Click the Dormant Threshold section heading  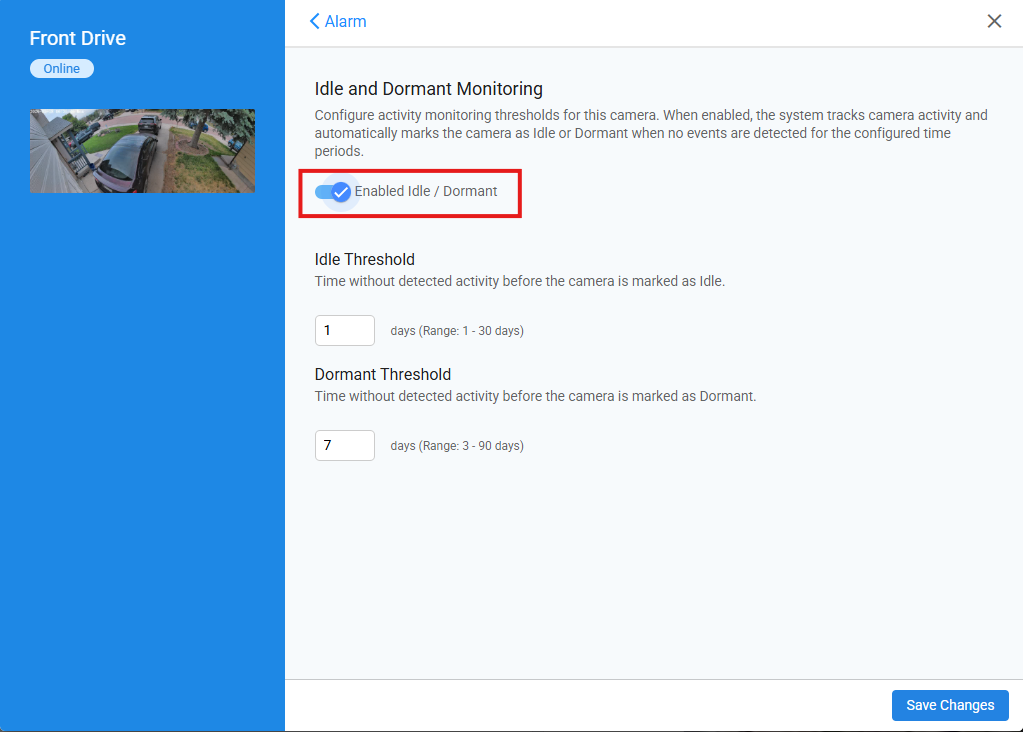(383, 374)
